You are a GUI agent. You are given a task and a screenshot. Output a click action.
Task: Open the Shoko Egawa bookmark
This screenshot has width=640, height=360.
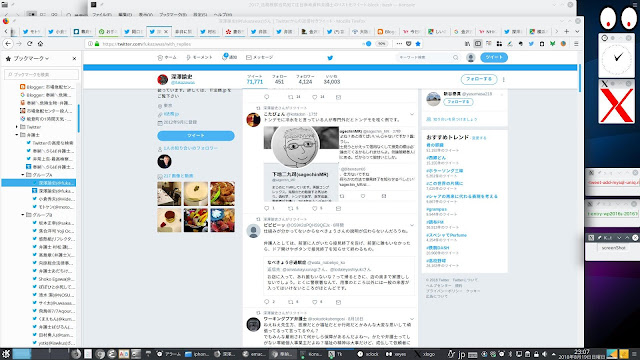(53, 279)
